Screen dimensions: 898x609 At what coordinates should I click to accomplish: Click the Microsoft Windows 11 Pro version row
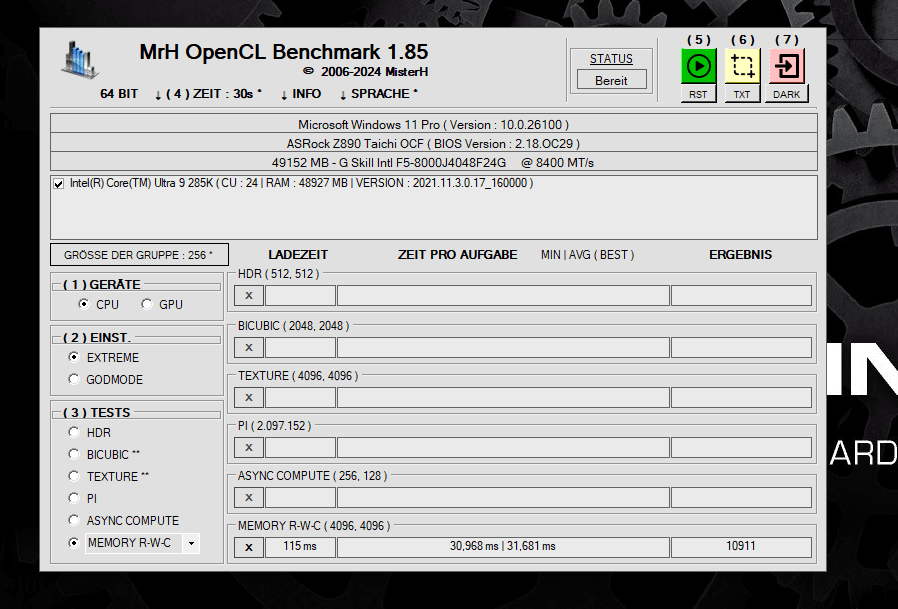coord(434,124)
